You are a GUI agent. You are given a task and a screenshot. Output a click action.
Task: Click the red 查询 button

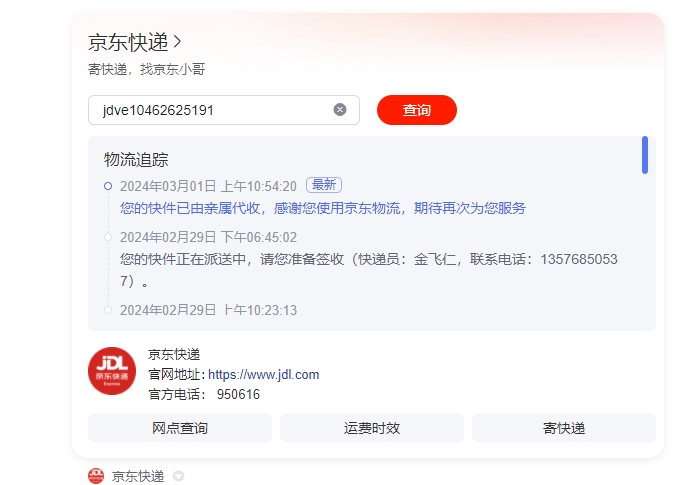tap(416, 110)
